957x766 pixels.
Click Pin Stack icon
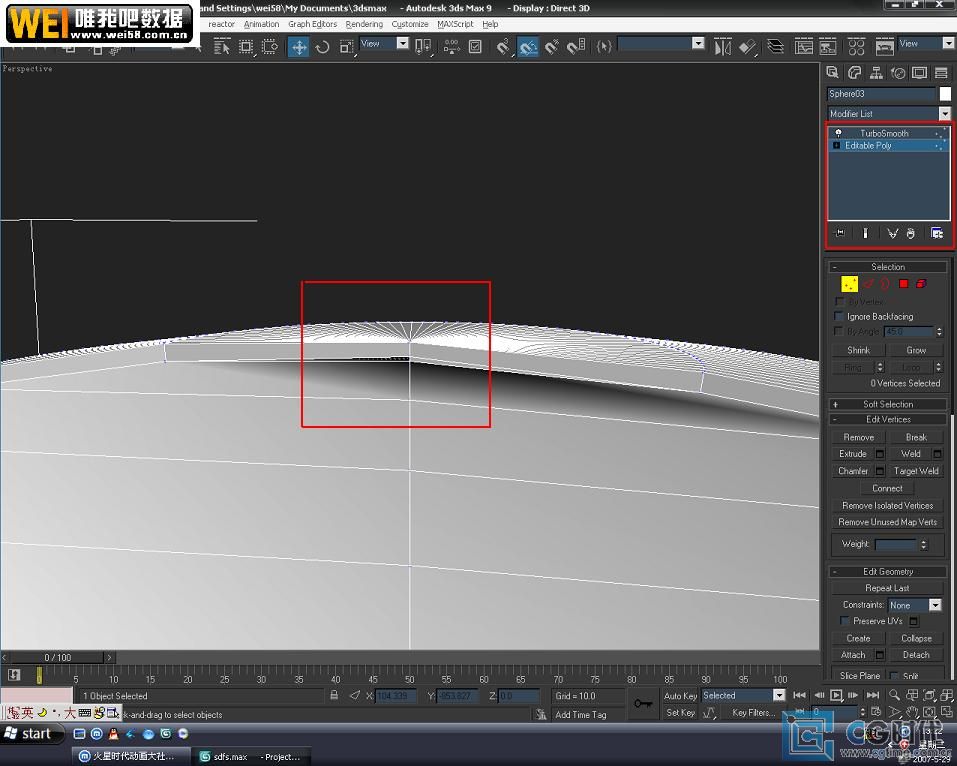pyautogui.click(x=840, y=233)
